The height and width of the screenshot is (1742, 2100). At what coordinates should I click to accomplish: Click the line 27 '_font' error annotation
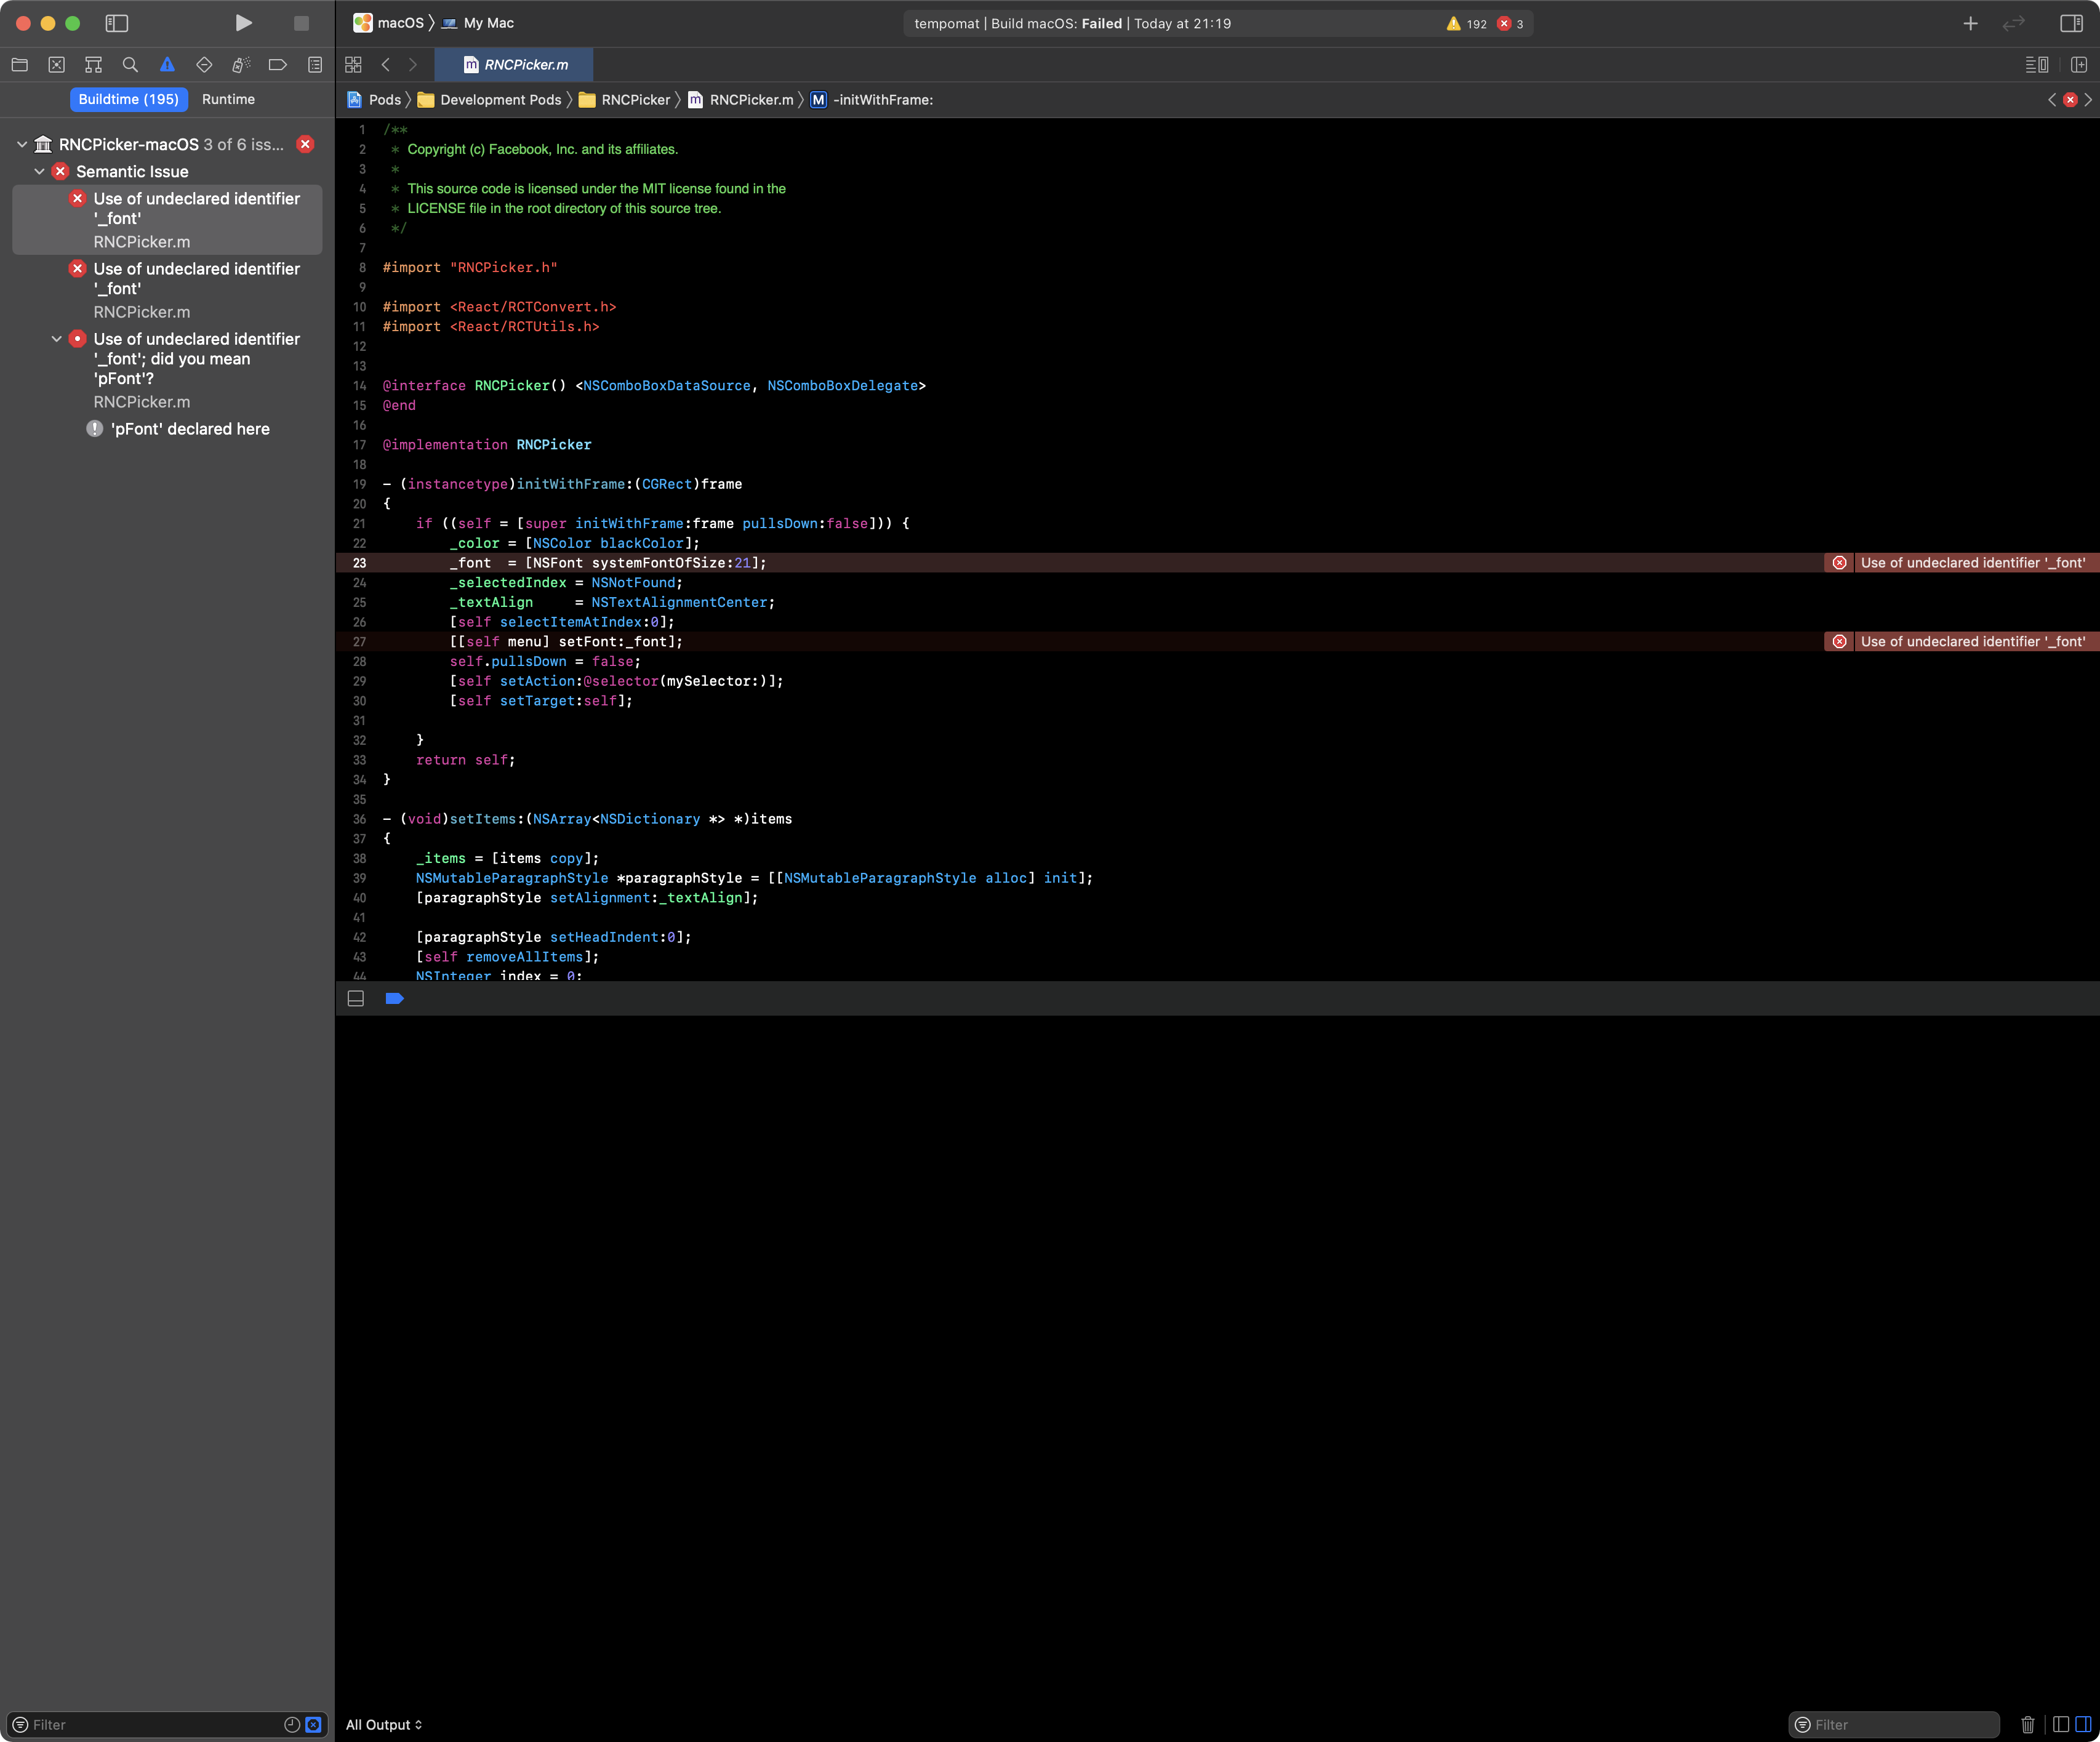point(1961,642)
